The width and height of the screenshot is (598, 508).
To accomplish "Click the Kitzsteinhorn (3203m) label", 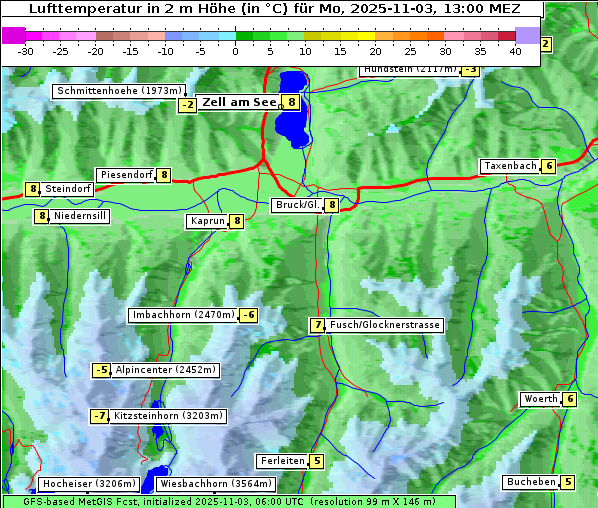I will click(168, 416).
